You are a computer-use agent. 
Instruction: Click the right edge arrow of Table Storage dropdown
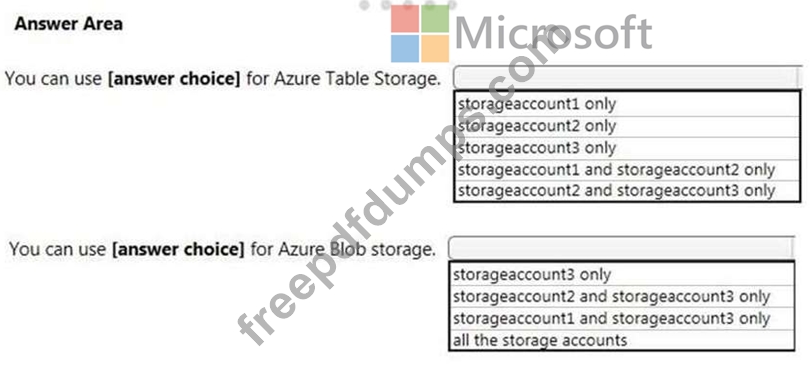(x=799, y=78)
